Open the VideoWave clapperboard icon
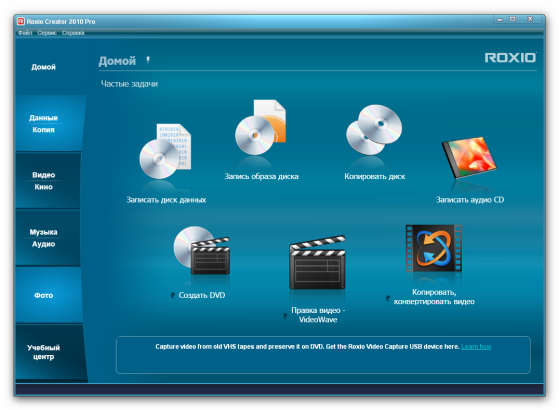Screen dimensions: 559x410 [317, 262]
